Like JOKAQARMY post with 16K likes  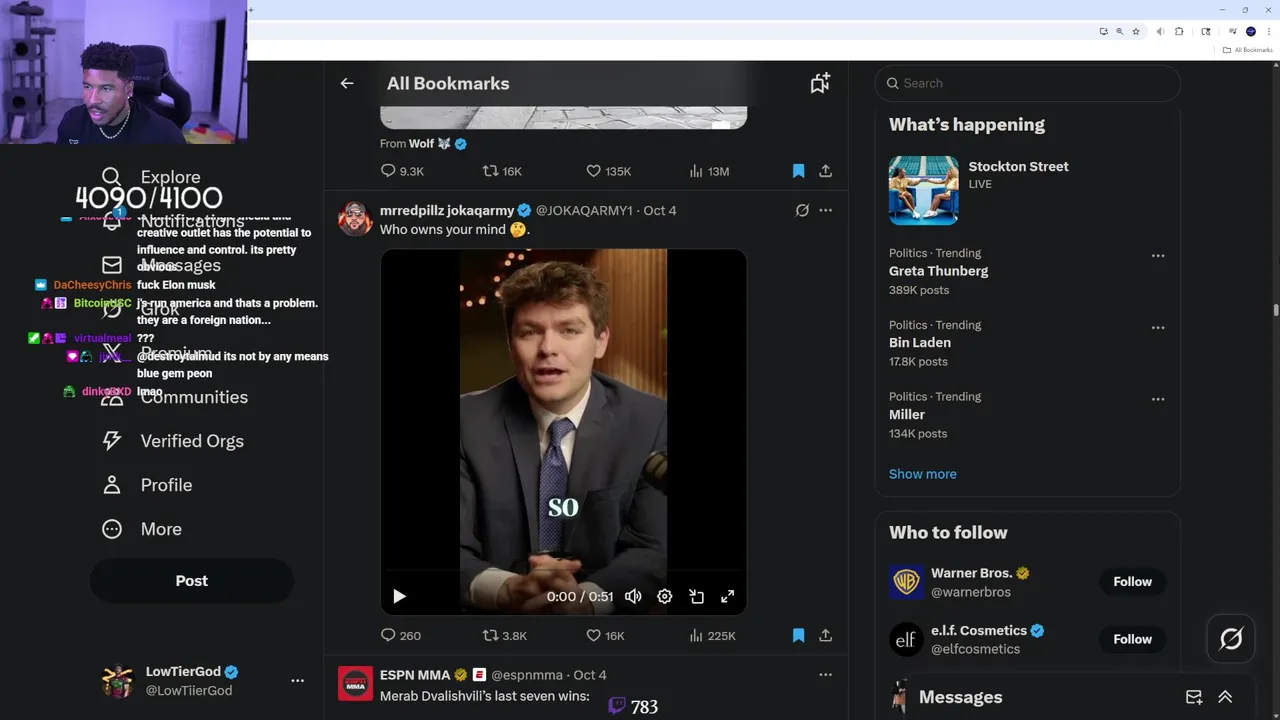(x=605, y=635)
